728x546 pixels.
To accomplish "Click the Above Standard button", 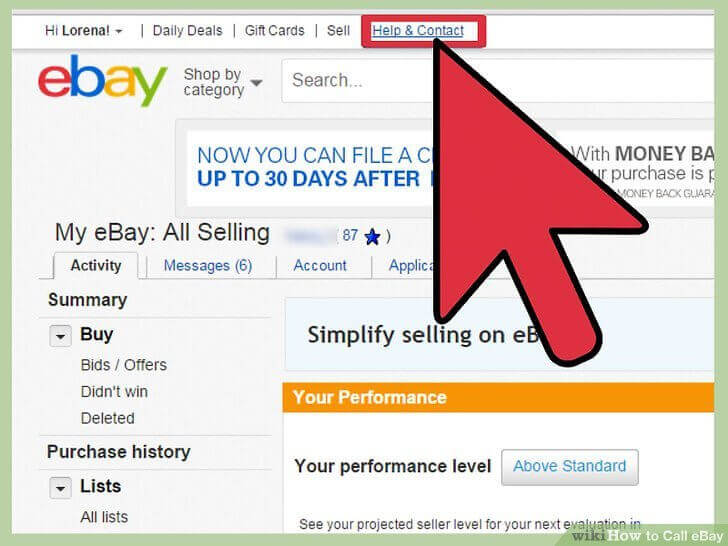I will [570, 467].
